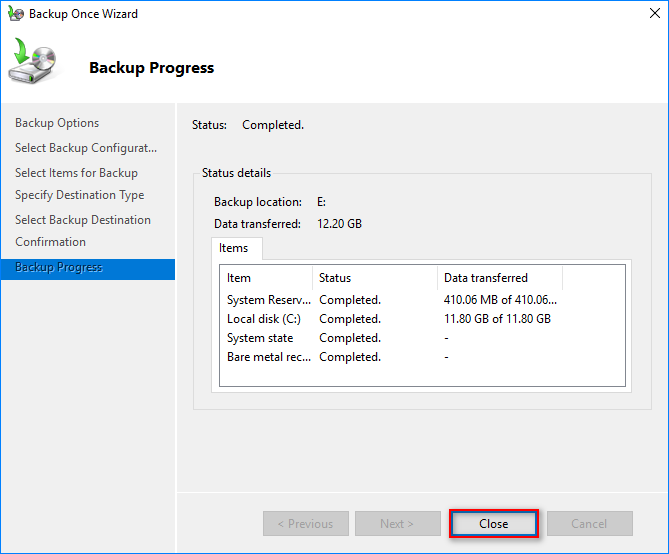The height and width of the screenshot is (554, 669).
Task: Click the Backup Progress heading
Action: pos(151,68)
